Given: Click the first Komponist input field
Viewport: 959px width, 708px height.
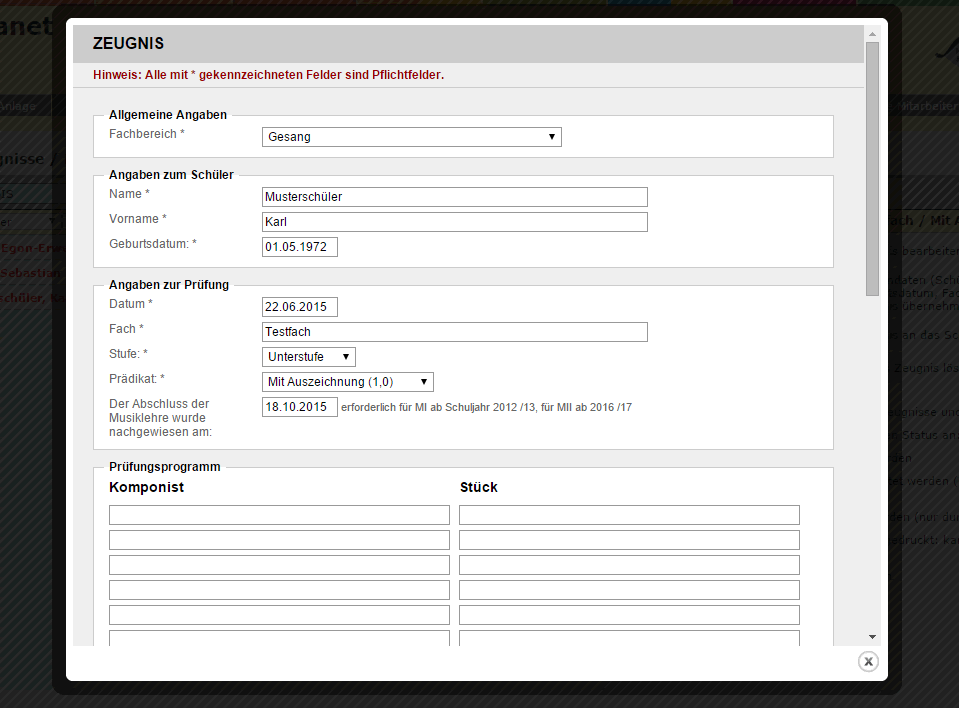Looking at the screenshot, I should tap(280, 515).
